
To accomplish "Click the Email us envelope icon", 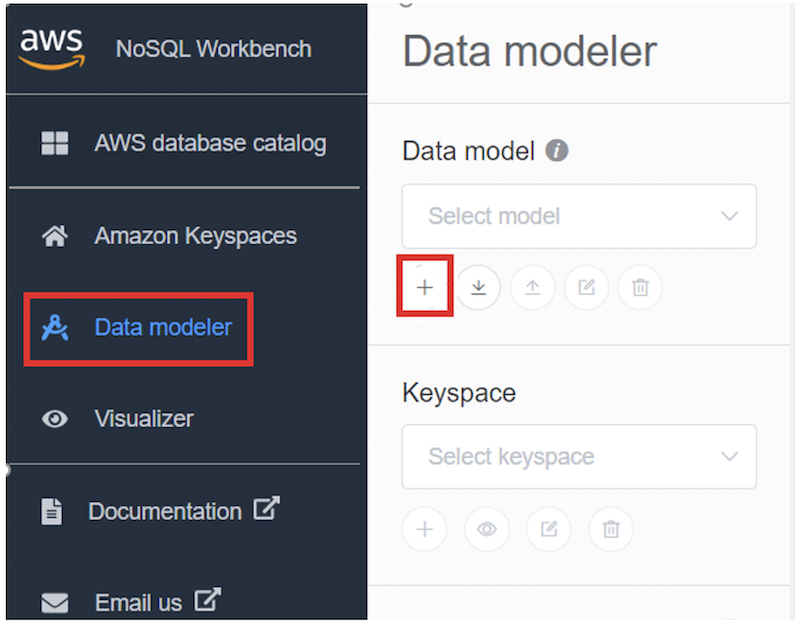I will pos(55,603).
